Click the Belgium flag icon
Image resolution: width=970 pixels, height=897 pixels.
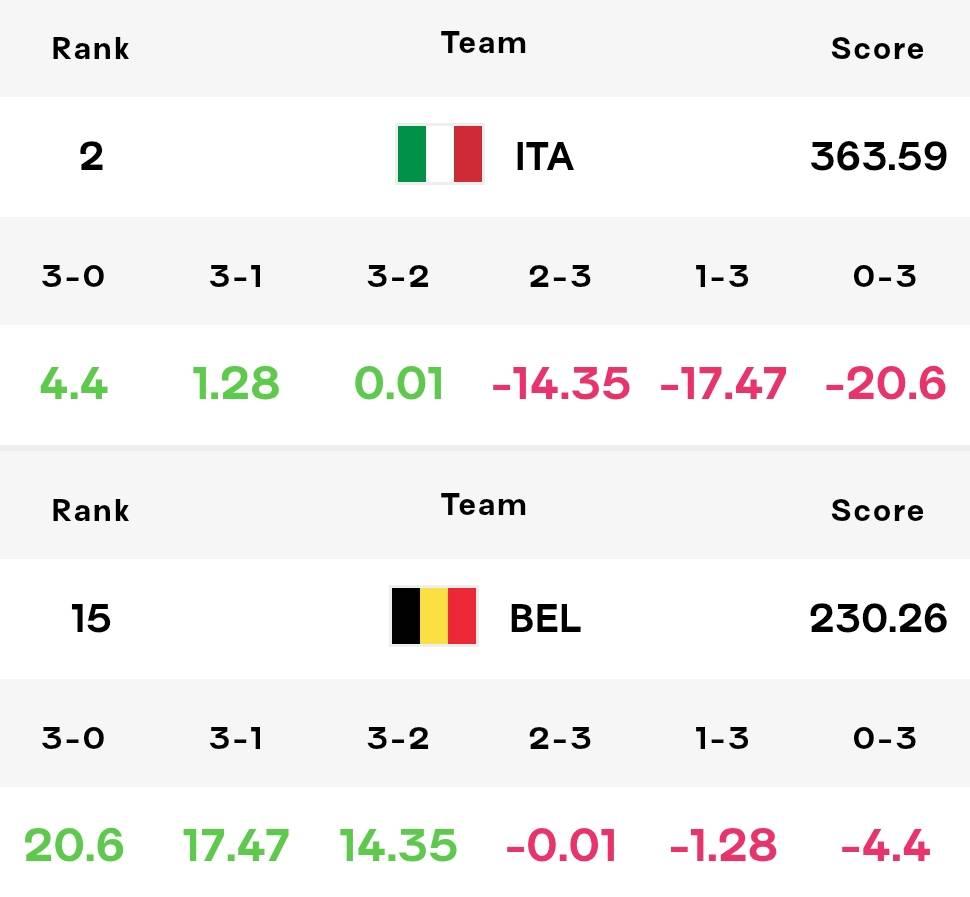pyautogui.click(x=434, y=616)
